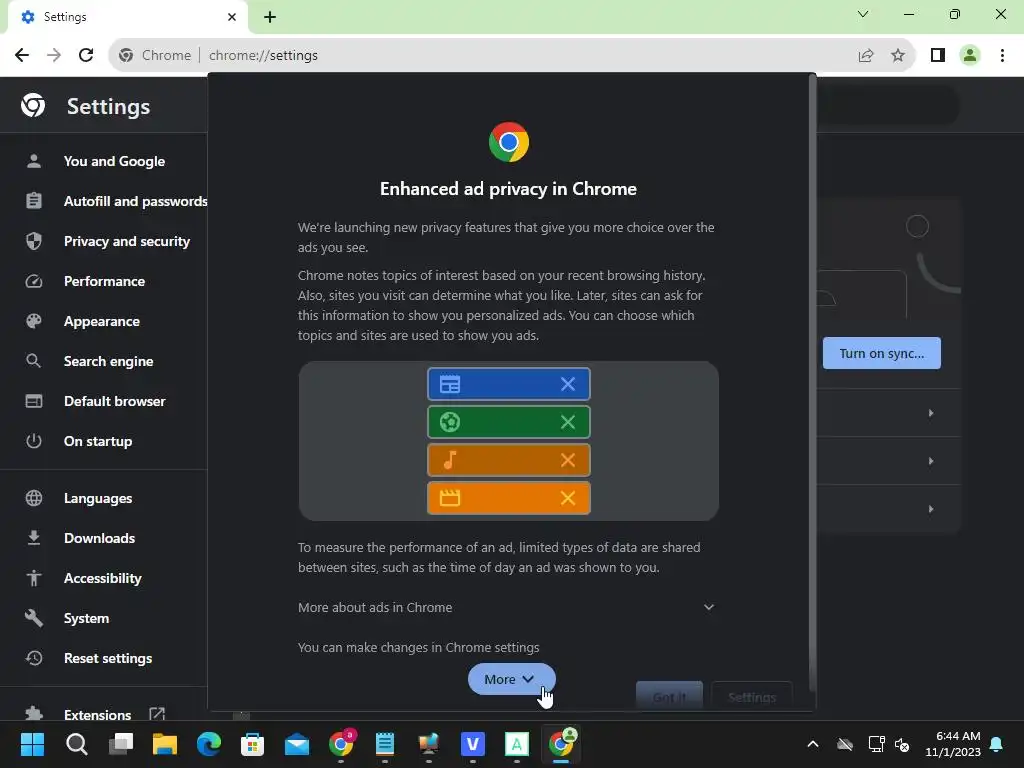Open the tab search chevron
1024x768 pixels.
863,14
